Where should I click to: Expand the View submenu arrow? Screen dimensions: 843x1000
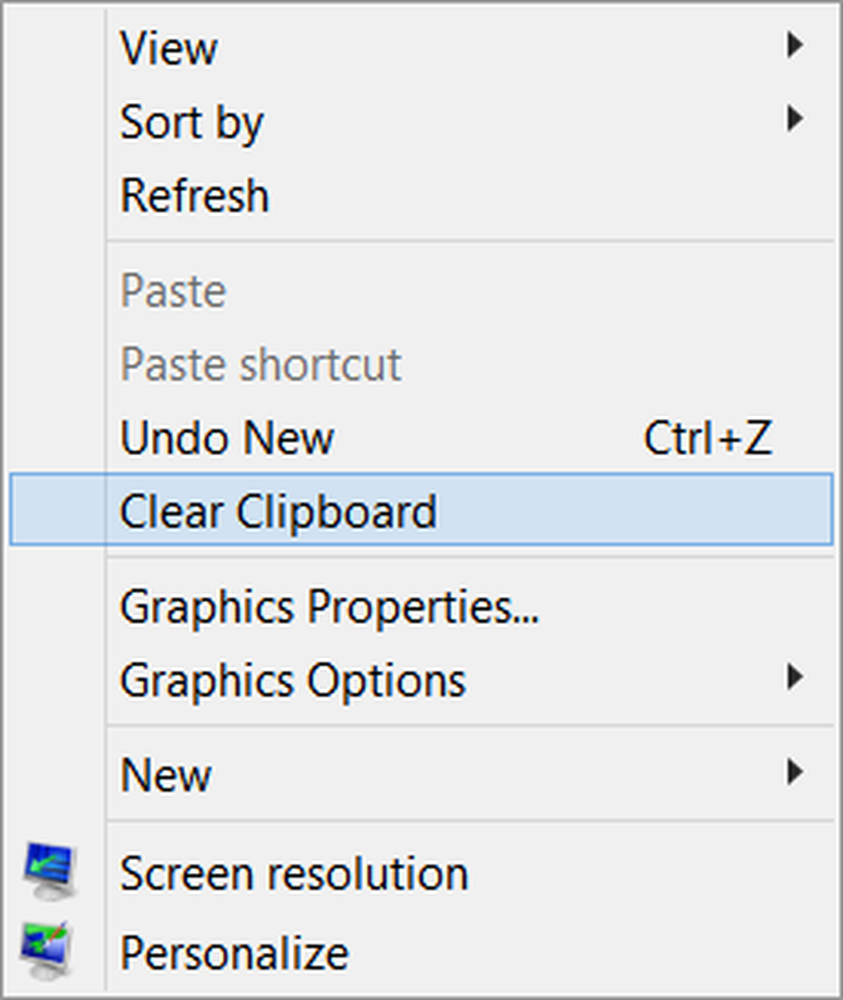coord(795,45)
